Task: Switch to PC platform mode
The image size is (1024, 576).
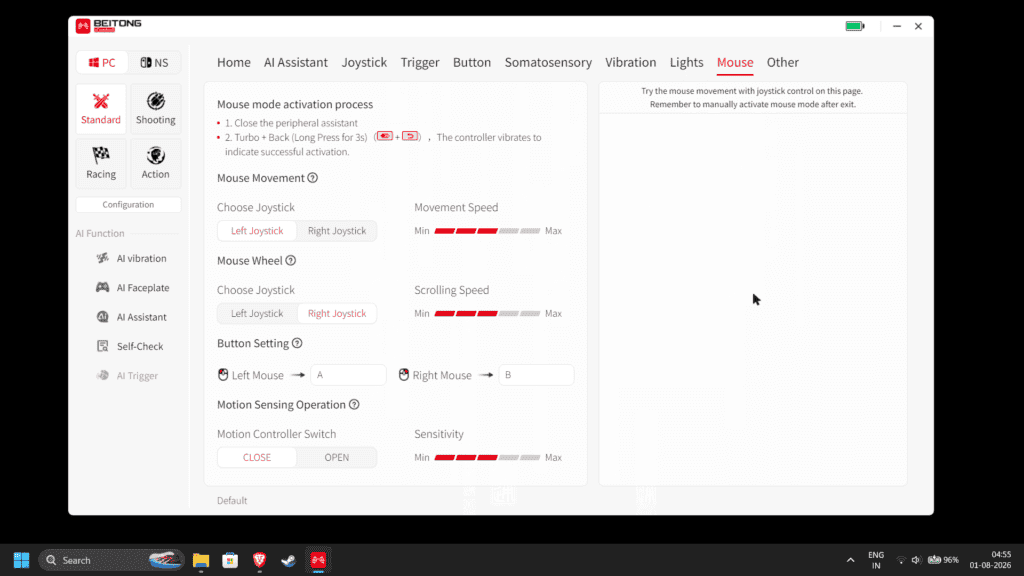Action: click(x=102, y=62)
